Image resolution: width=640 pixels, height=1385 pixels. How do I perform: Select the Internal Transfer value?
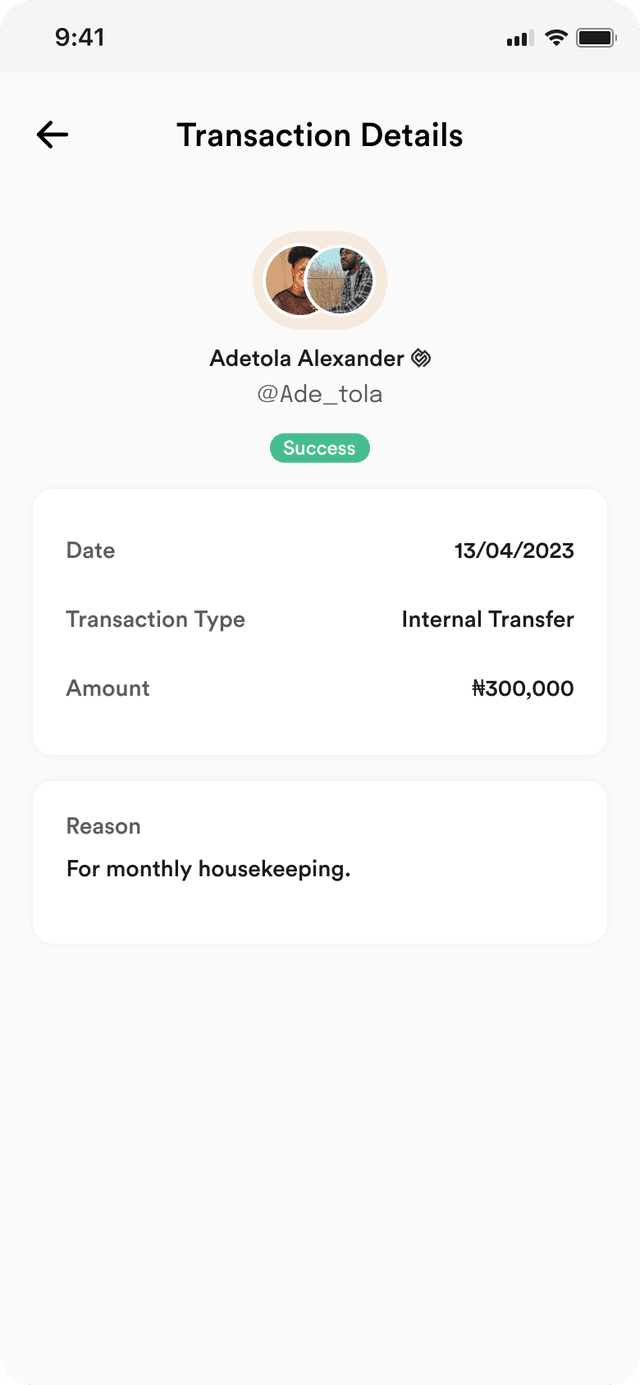[488, 619]
